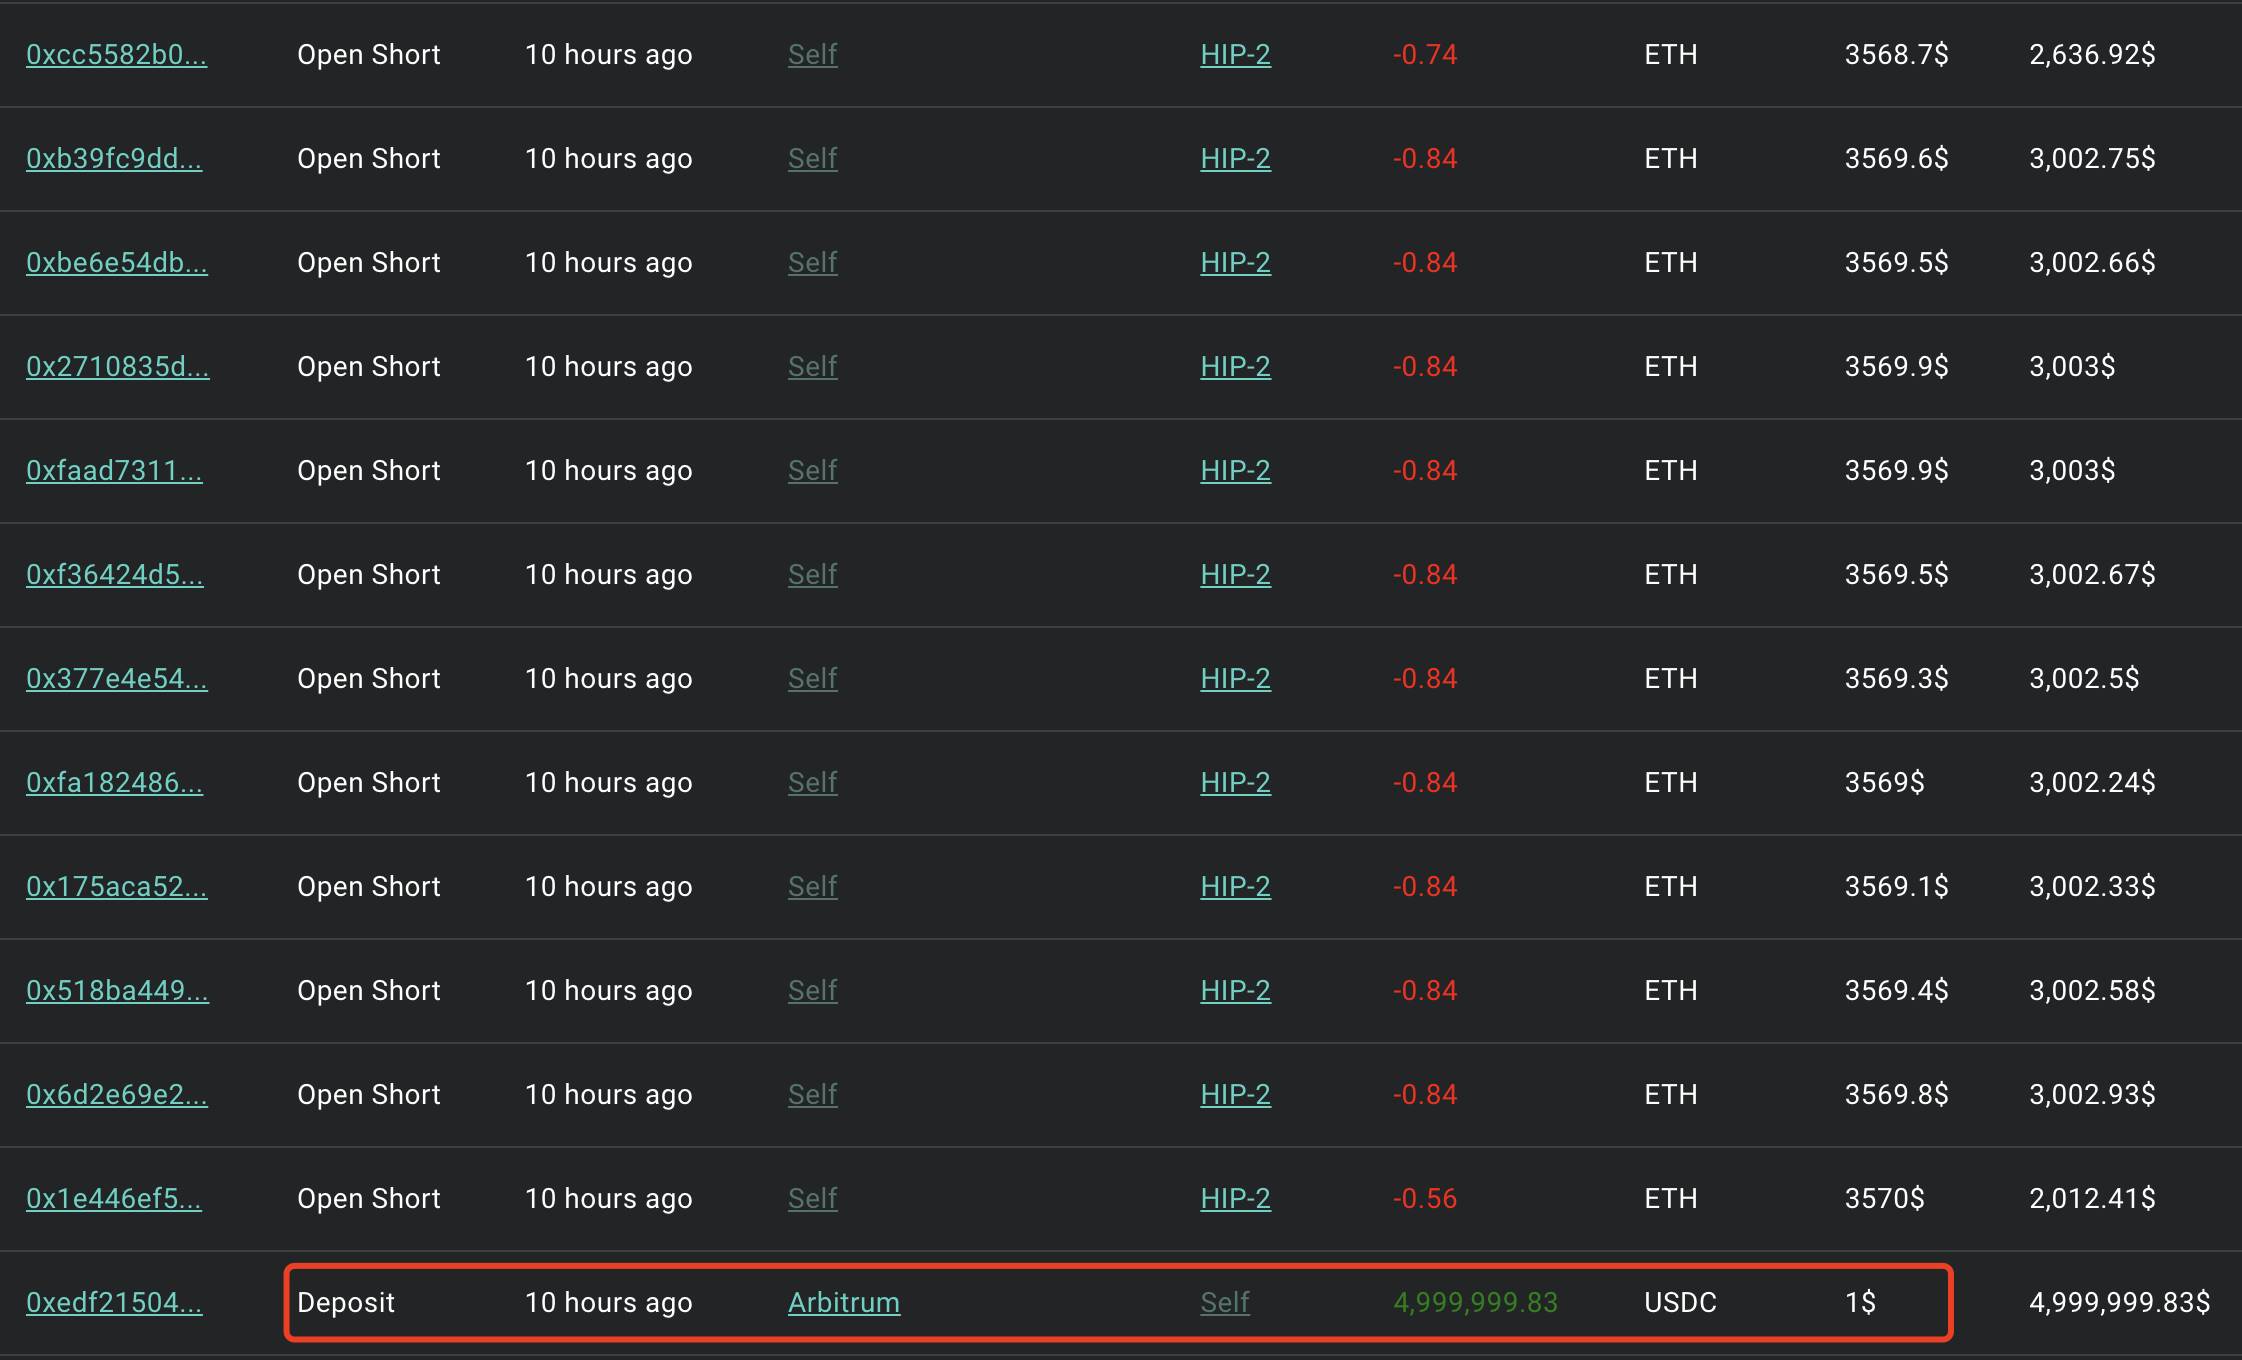Open transaction hash 0x6d2e69e2...
This screenshot has height=1360, width=2242.
(117, 1094)
